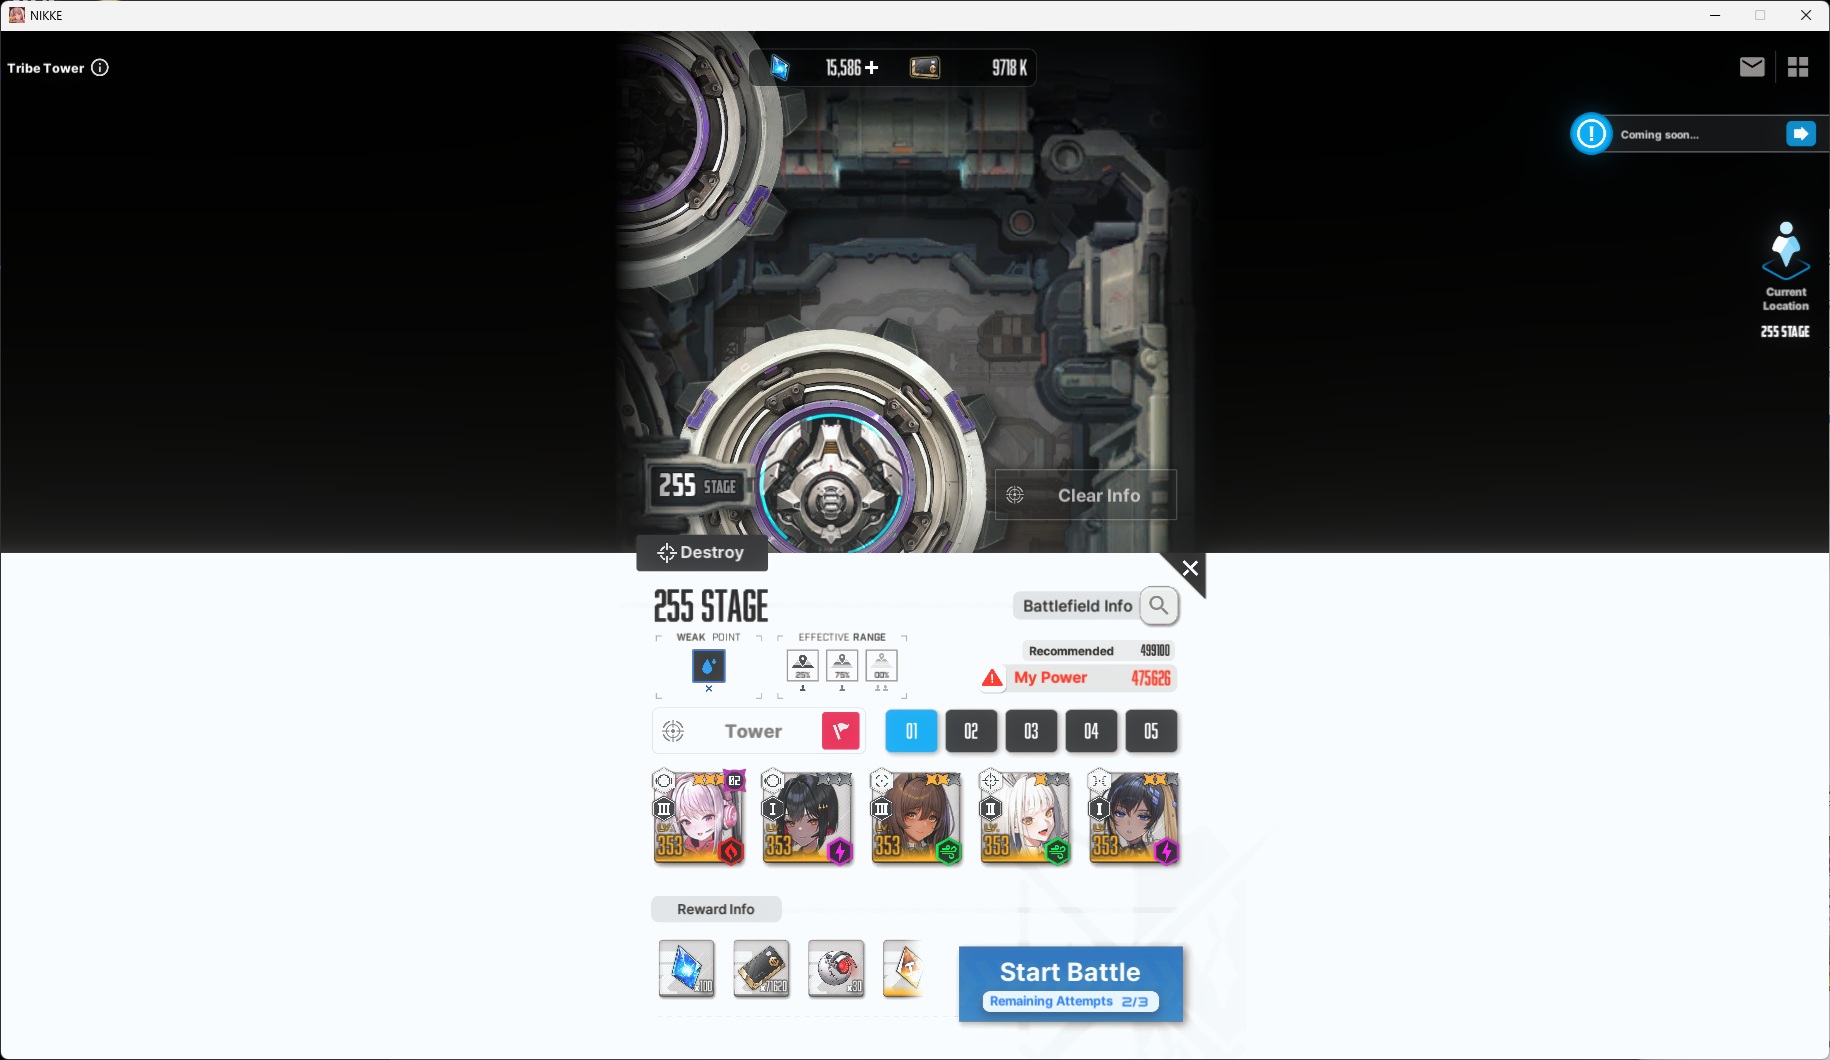Image resolution: width=1830 pixels, height=1060 pixels.
Task: Select the 255 Stage label on tower
Action: tap(698, 486)
